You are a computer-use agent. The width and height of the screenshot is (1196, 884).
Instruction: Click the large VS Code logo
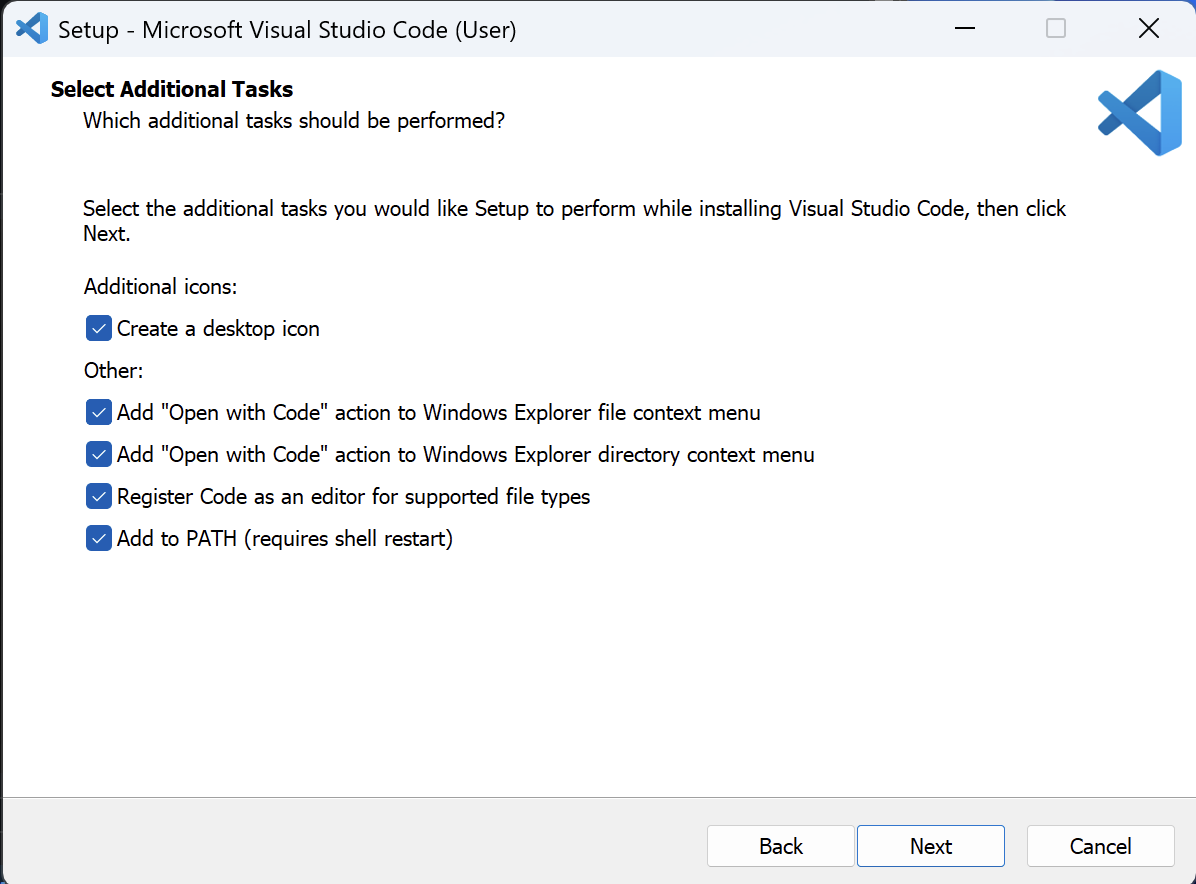(x=1139, y=112)
